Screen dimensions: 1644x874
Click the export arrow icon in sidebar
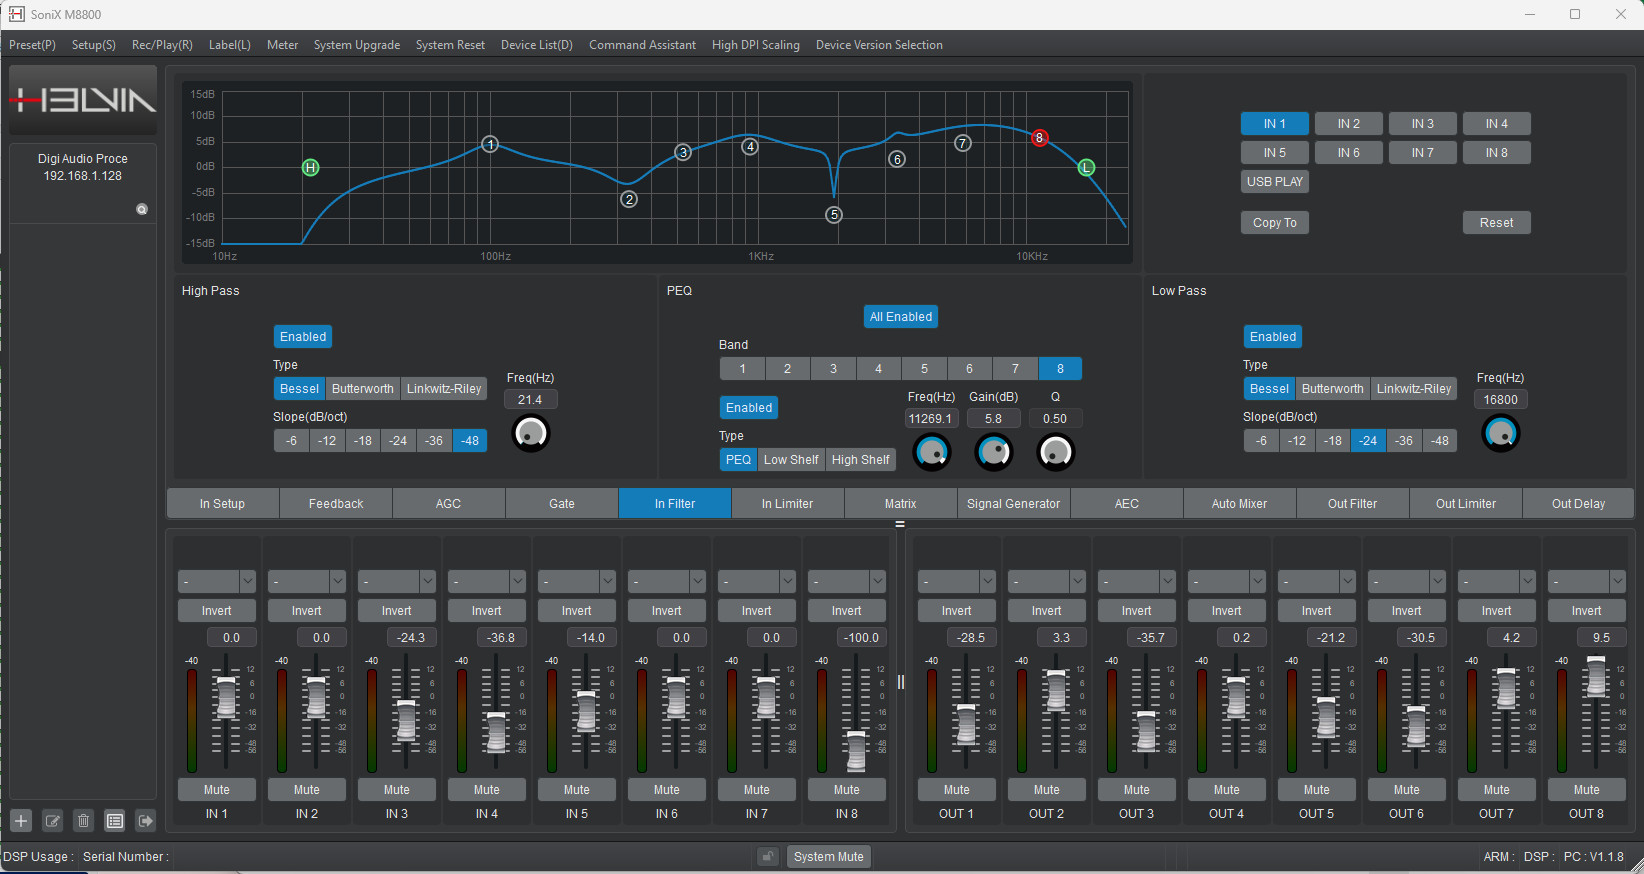(x=146, y=821)
